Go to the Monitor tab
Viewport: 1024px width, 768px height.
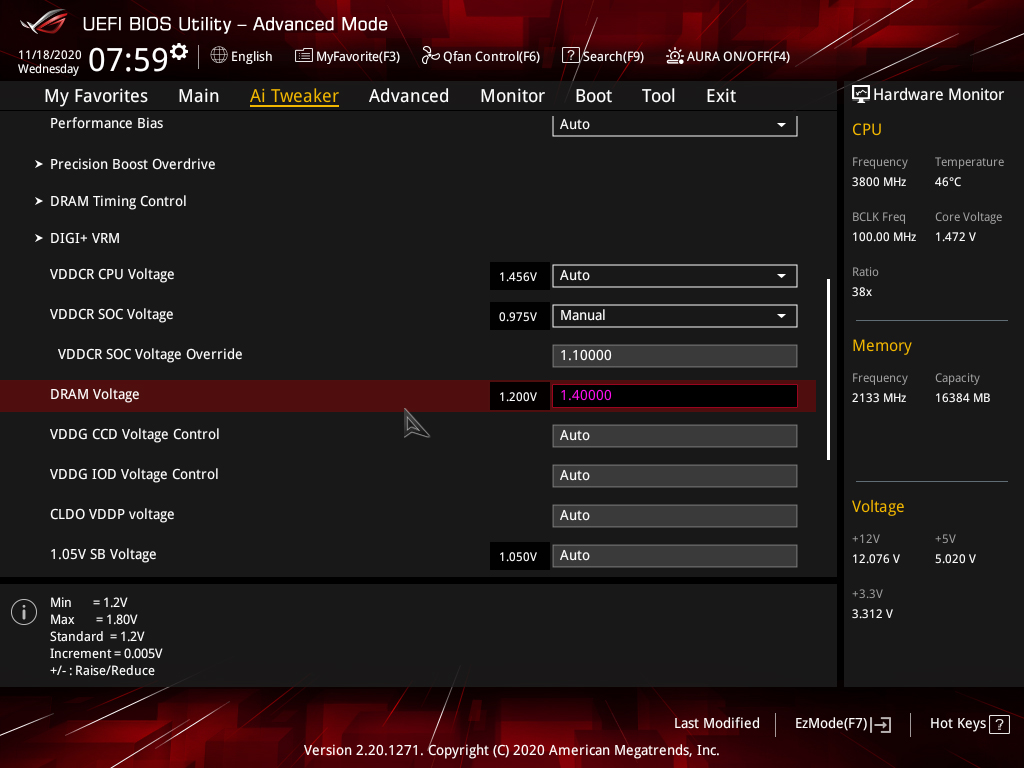512,96
